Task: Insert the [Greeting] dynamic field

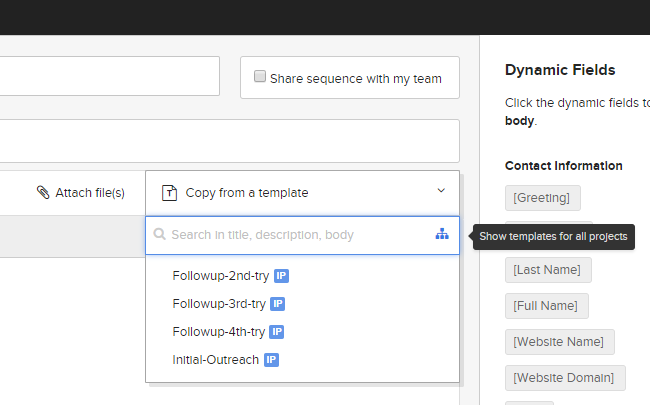Action: 542,198
